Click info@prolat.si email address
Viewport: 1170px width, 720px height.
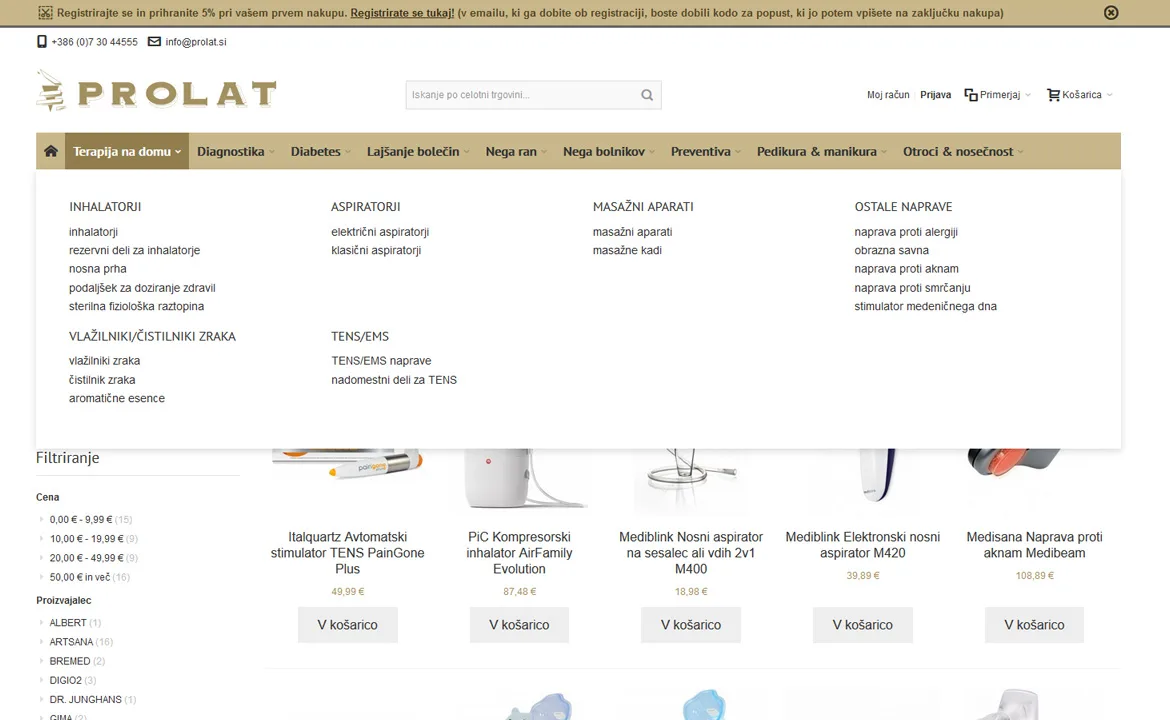[195, 43]
